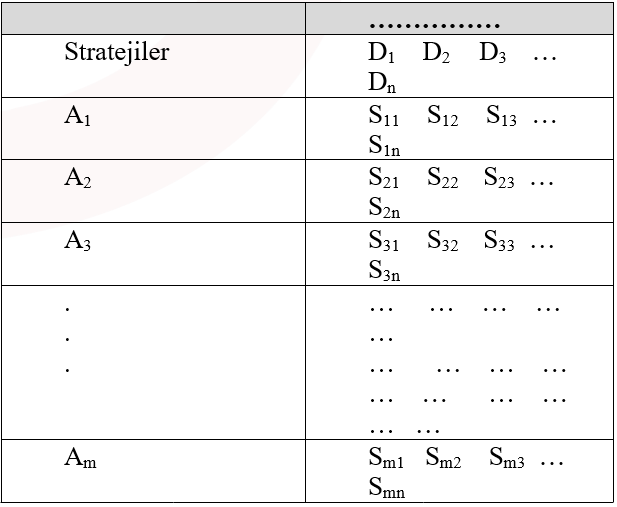Click the S31 table entry
Viewport: 617px width, 507px height.
(x=384, y=242)
